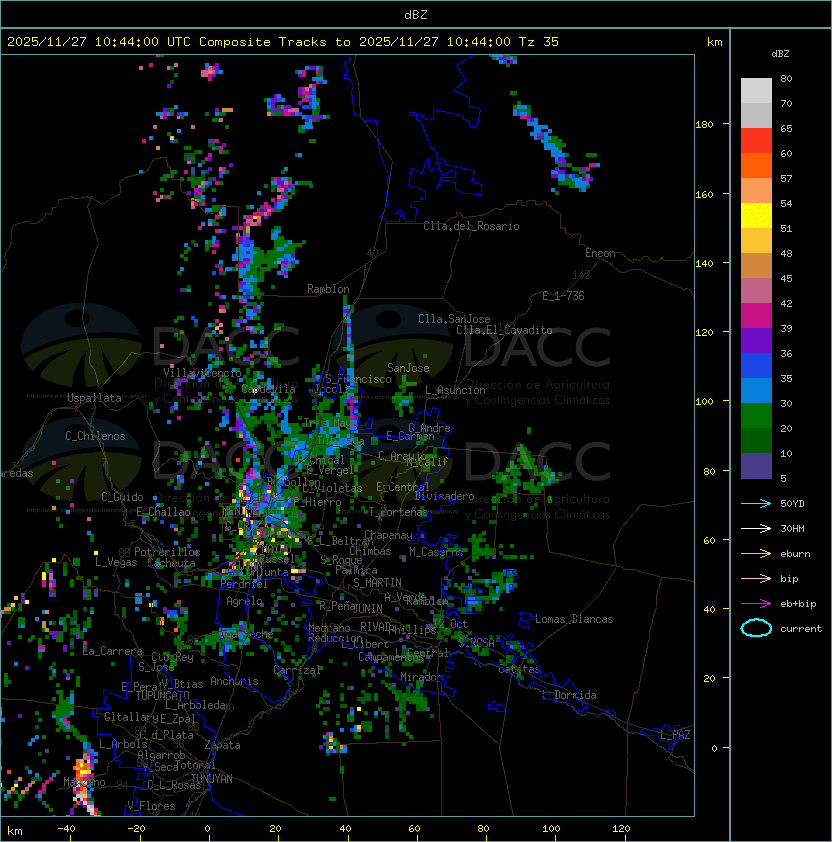Select the dark orange swatch in dBZ scale

[756, 165]
